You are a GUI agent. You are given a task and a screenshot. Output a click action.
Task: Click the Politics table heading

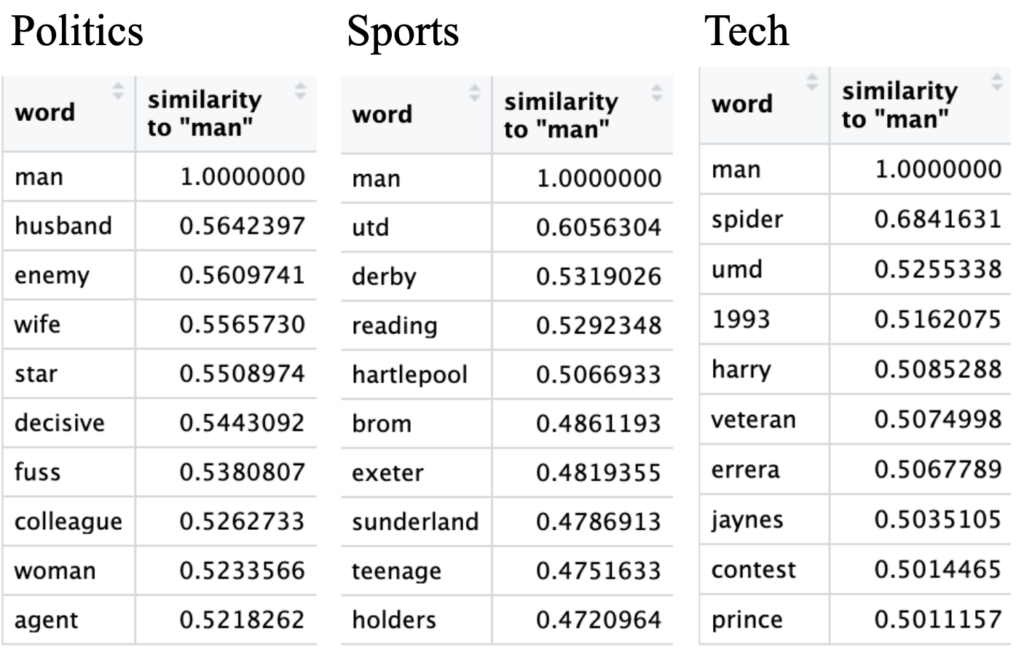click(x=77, y=32)
